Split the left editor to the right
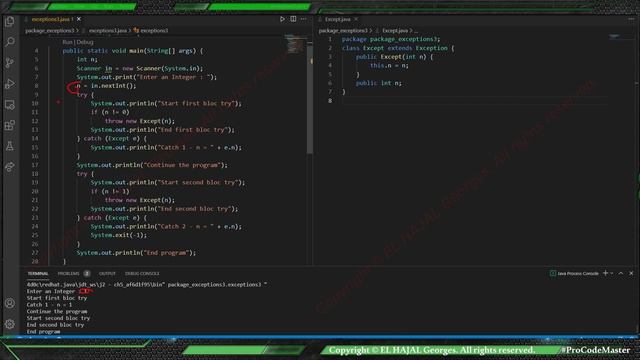This screenshot has height=360, width=640. point(293,19)
